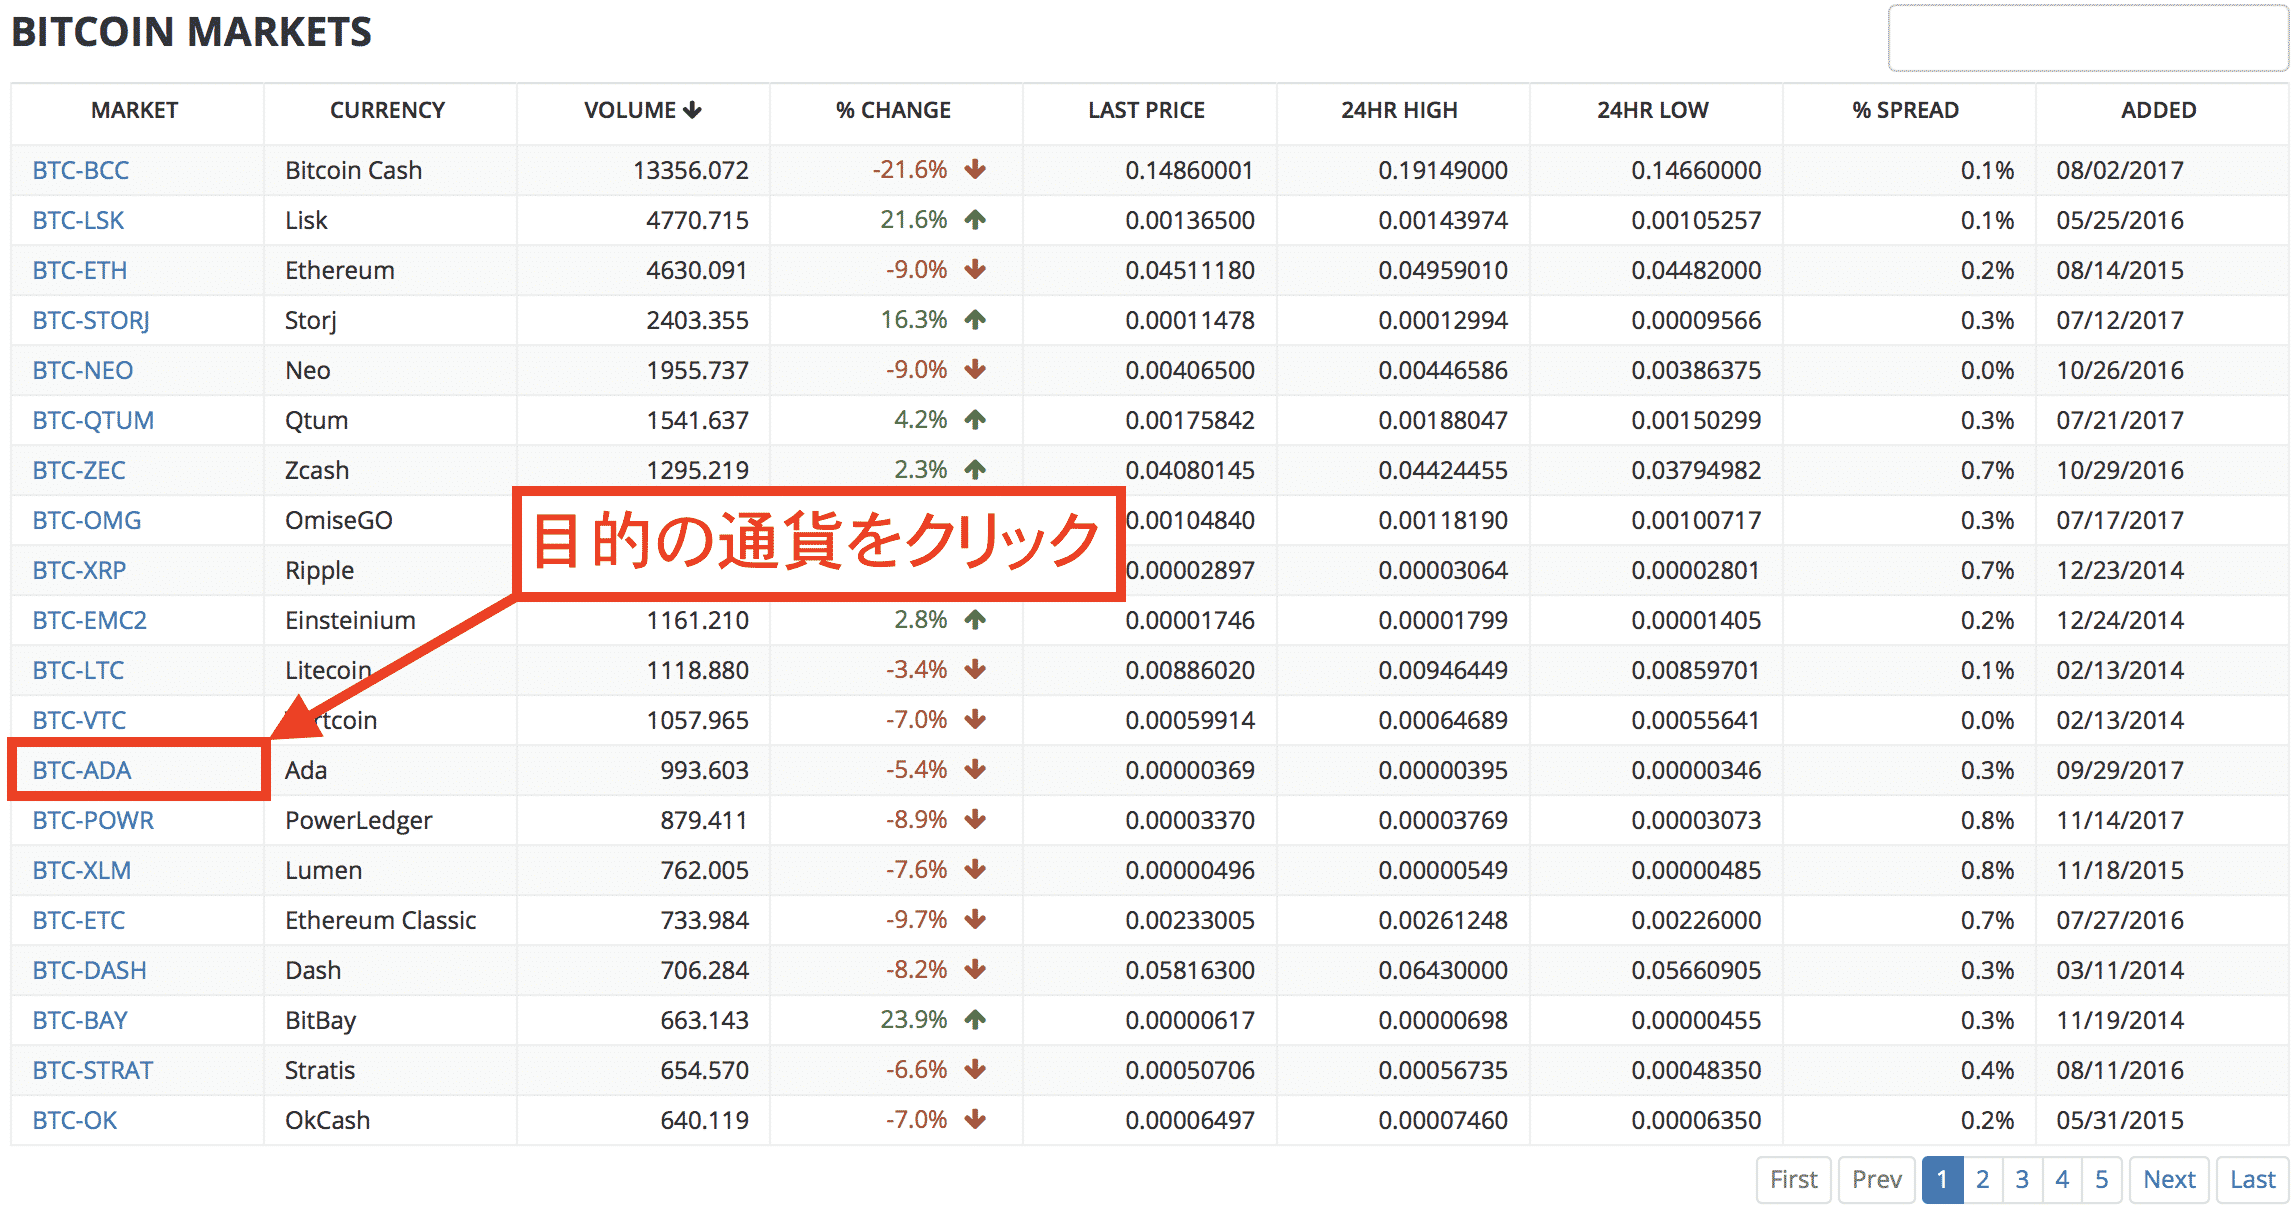Select Ada last price 0.00000369 cell
Viewport: 2296px width, 1208px height.
coord(1150,770)
